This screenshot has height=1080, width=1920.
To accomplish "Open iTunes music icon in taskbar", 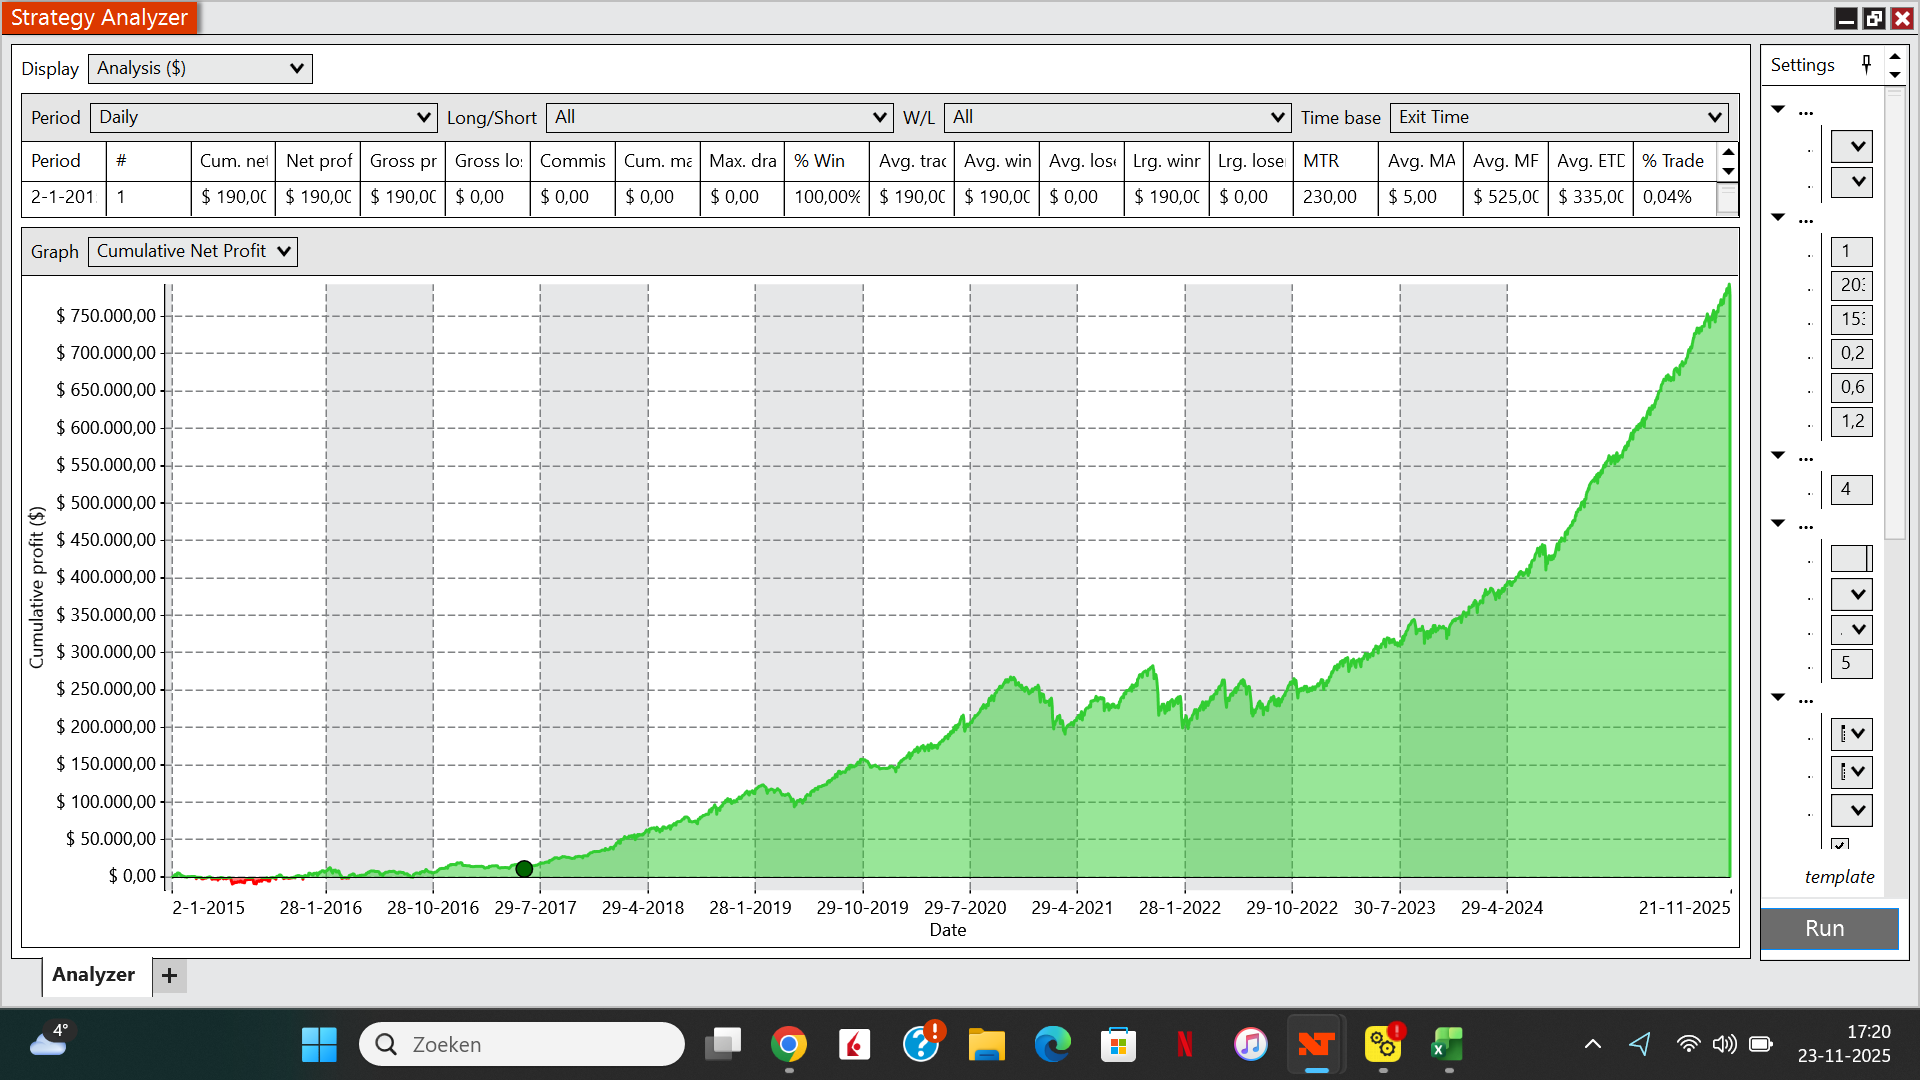I will pyautogui.click(x=1250, y=1045).
